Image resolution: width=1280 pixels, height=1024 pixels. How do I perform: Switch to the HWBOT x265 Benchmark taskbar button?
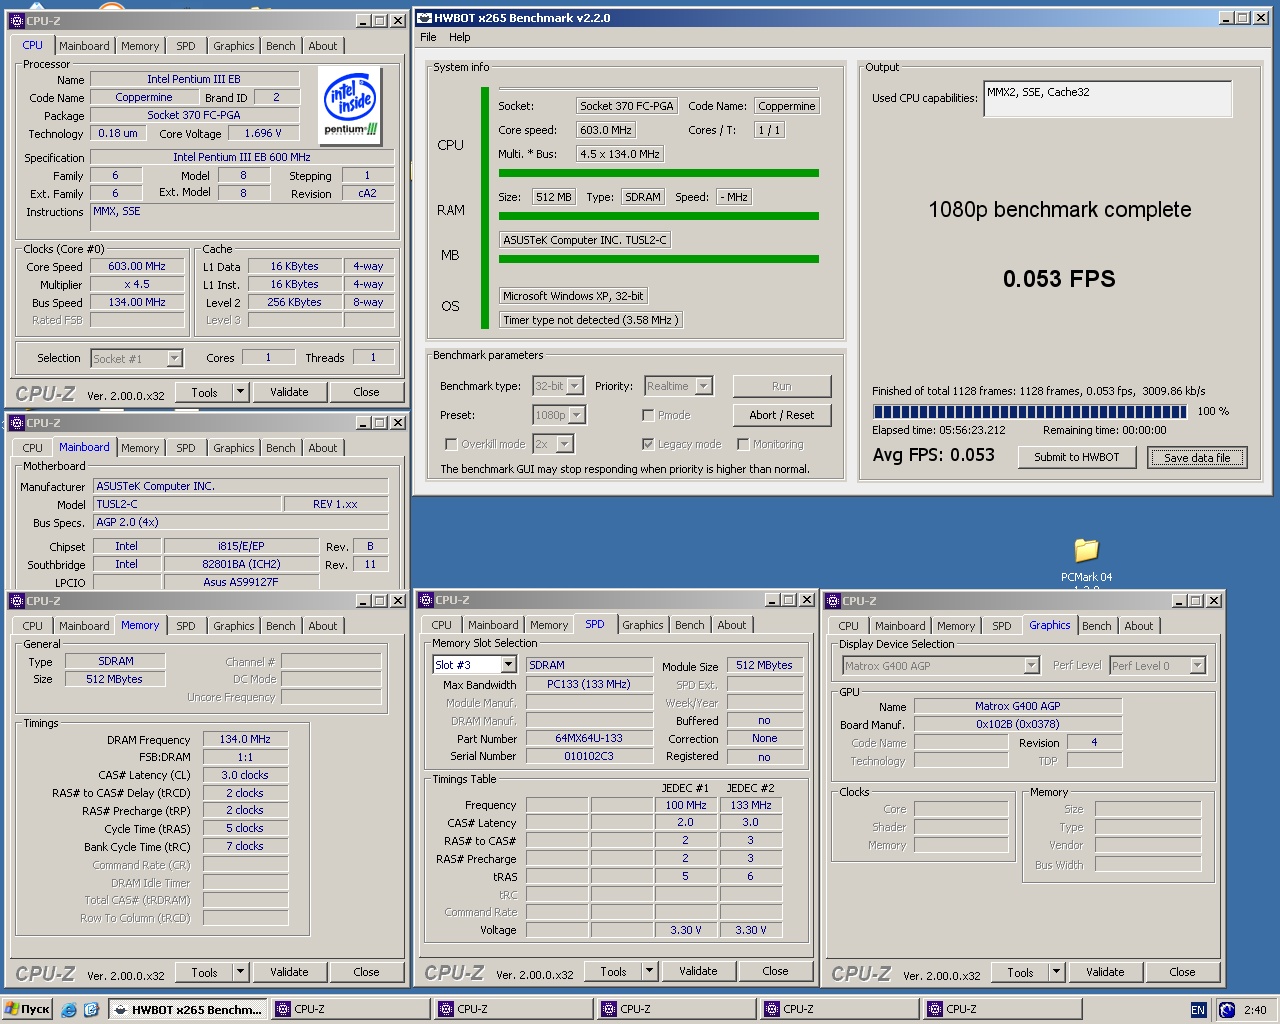pos(188,1010)
